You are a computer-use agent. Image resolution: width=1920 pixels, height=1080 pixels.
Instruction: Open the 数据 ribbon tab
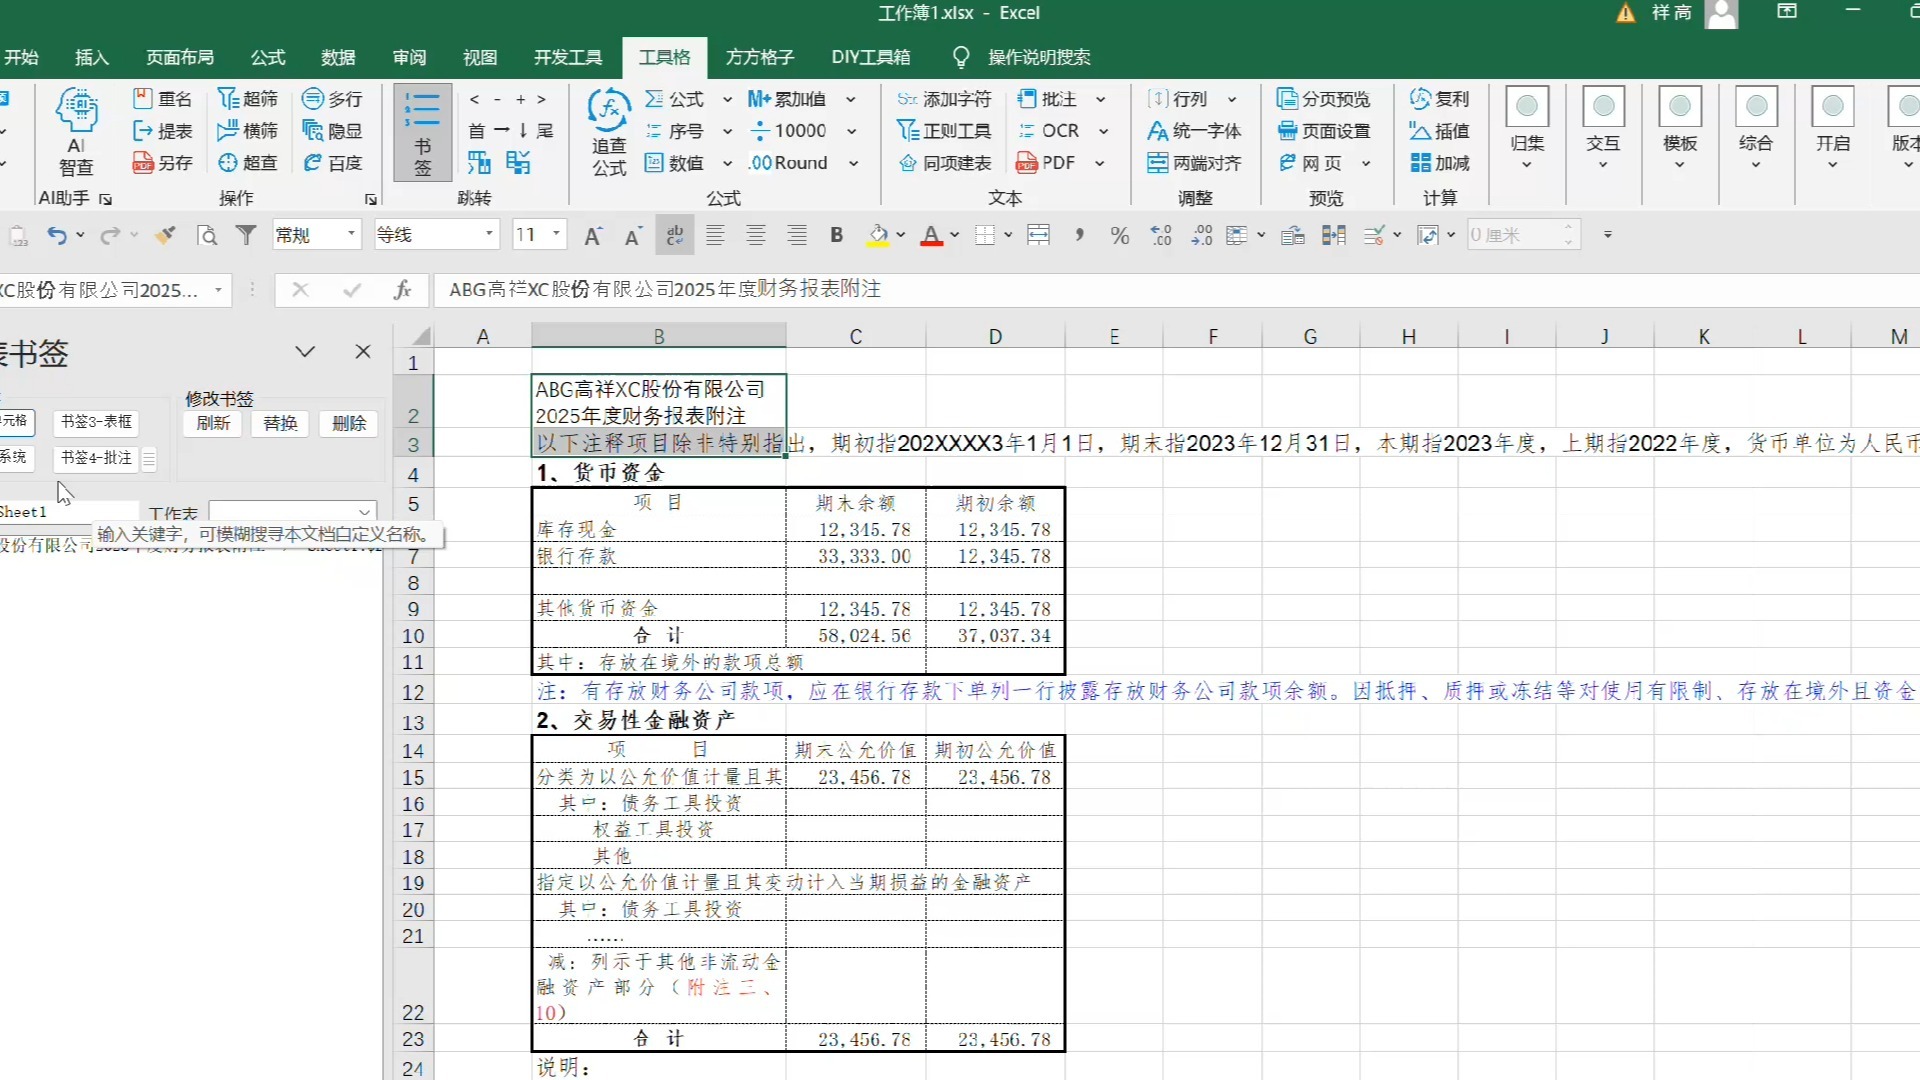338,57
